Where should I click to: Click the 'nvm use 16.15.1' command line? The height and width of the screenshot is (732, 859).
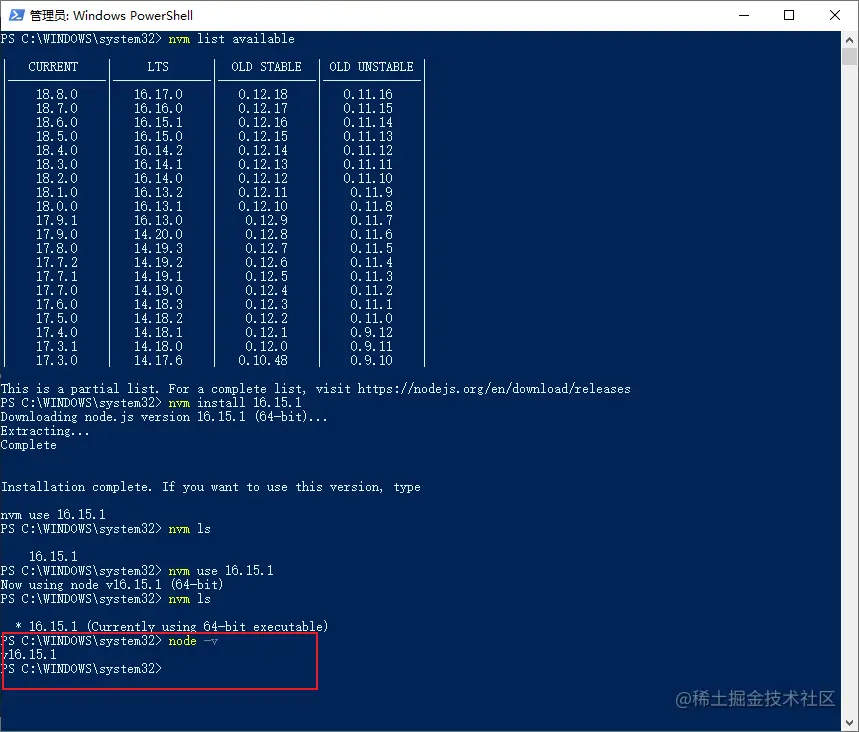click(221, 571)
